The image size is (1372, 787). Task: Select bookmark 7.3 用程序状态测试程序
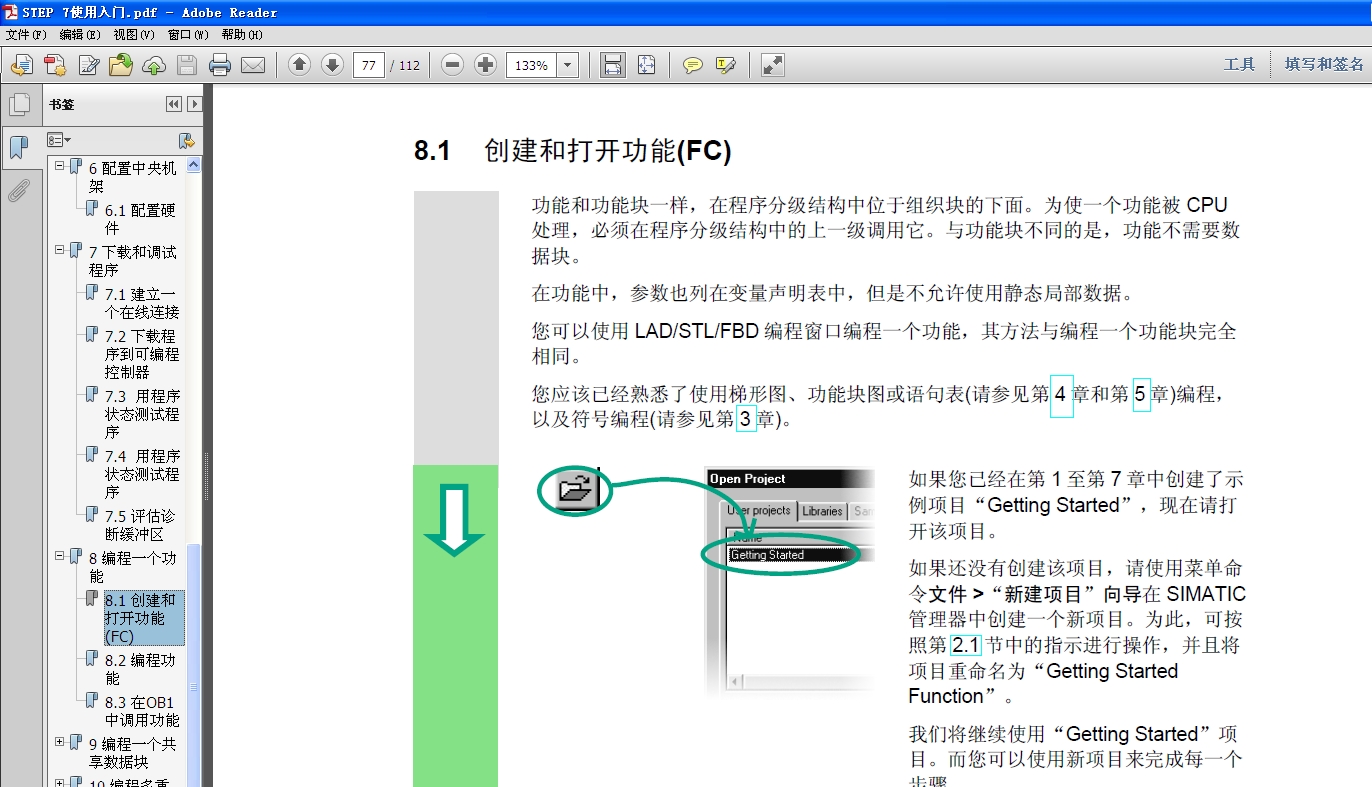tap(142, 414)
